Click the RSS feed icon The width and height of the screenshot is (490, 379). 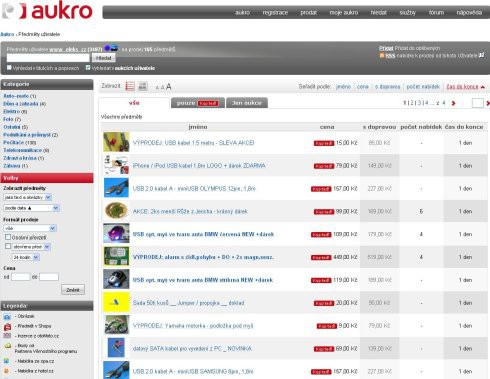click(382, 55)
